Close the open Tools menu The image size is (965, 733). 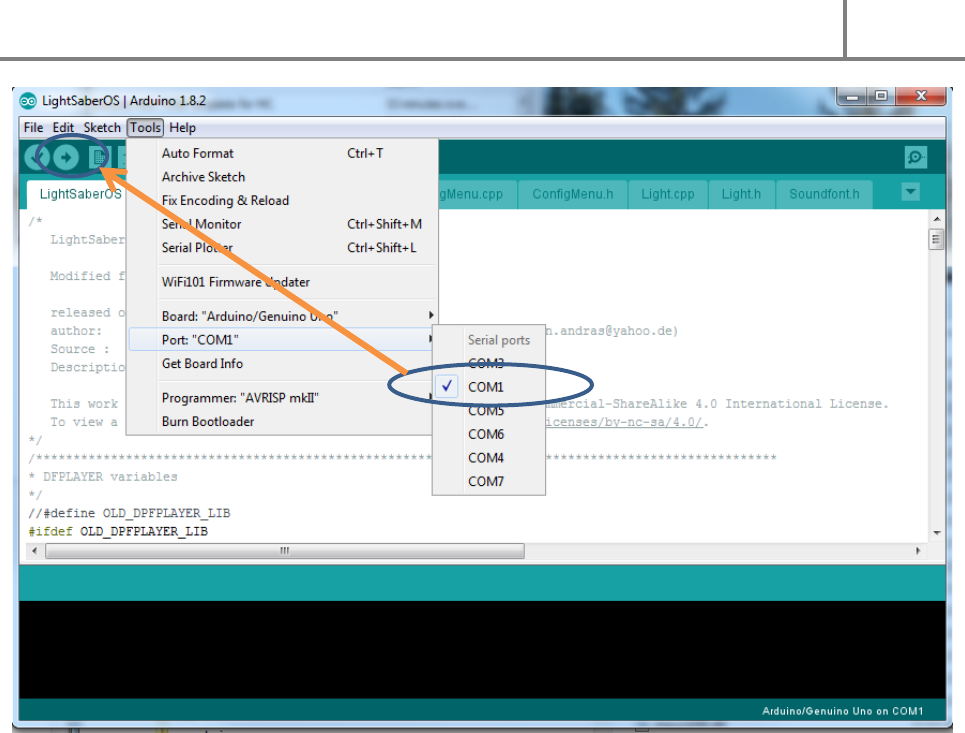click(145, 127)
